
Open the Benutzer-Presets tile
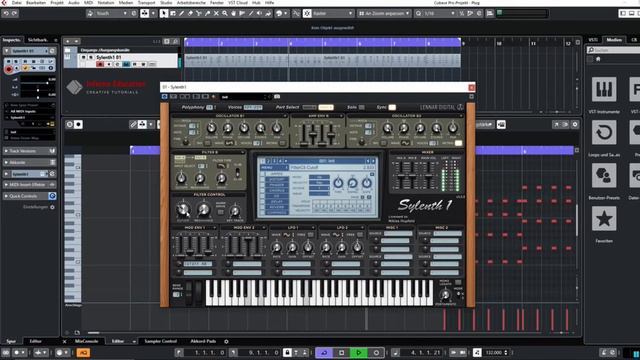coord(604,176)
